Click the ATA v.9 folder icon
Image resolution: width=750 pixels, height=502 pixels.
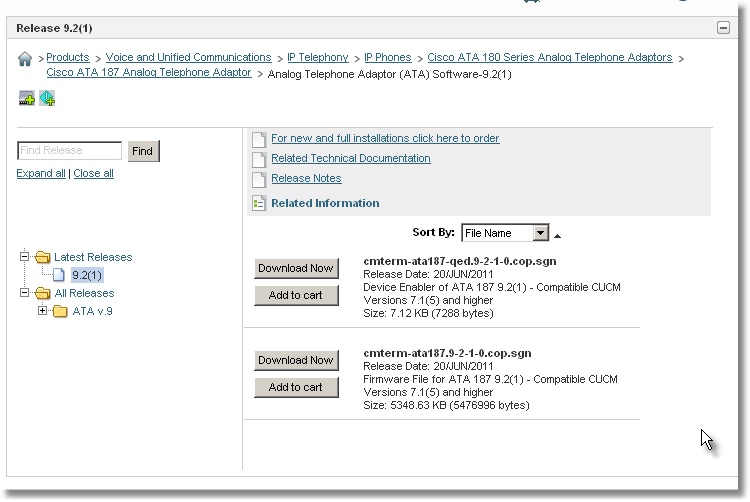60,311
